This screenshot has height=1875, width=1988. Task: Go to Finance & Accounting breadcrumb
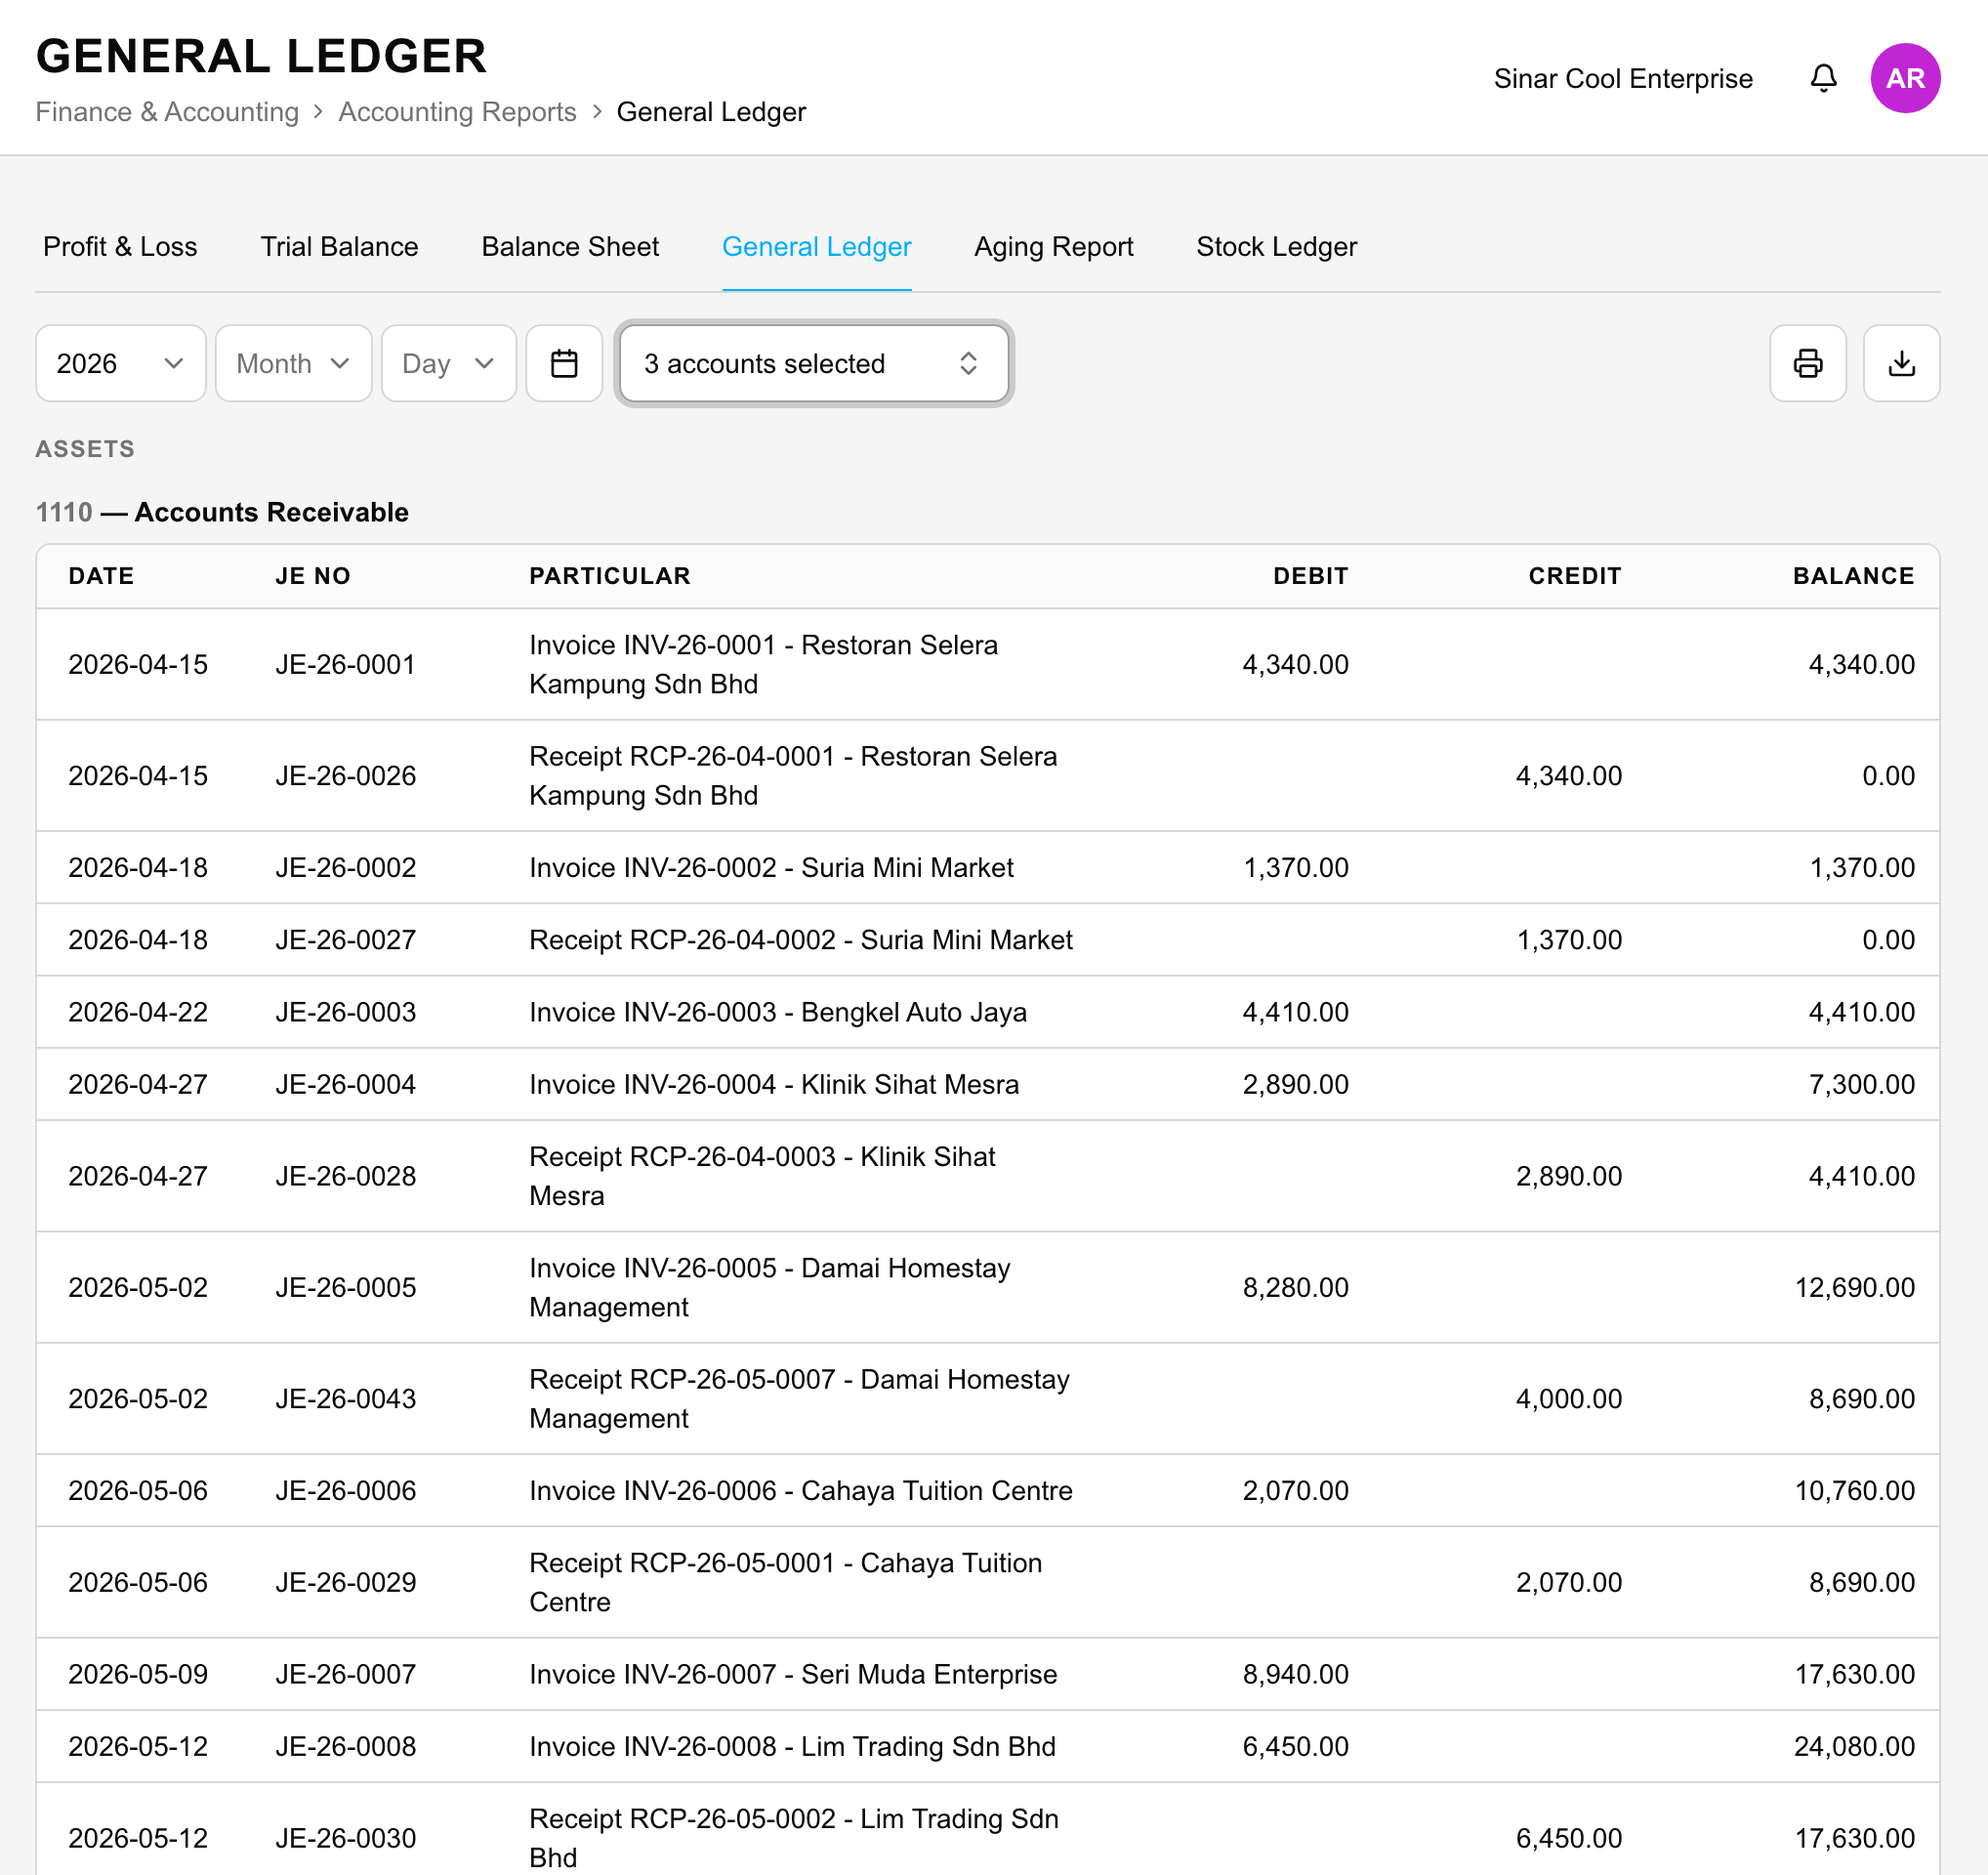click(x=167, y=112)
